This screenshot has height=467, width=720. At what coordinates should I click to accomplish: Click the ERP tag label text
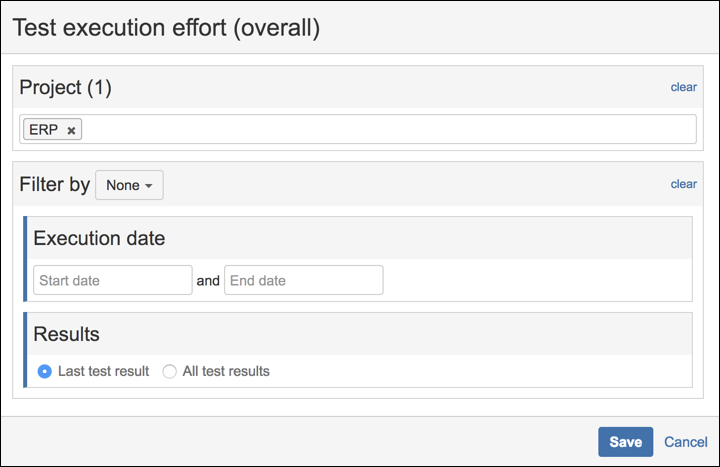pos(44,130)
